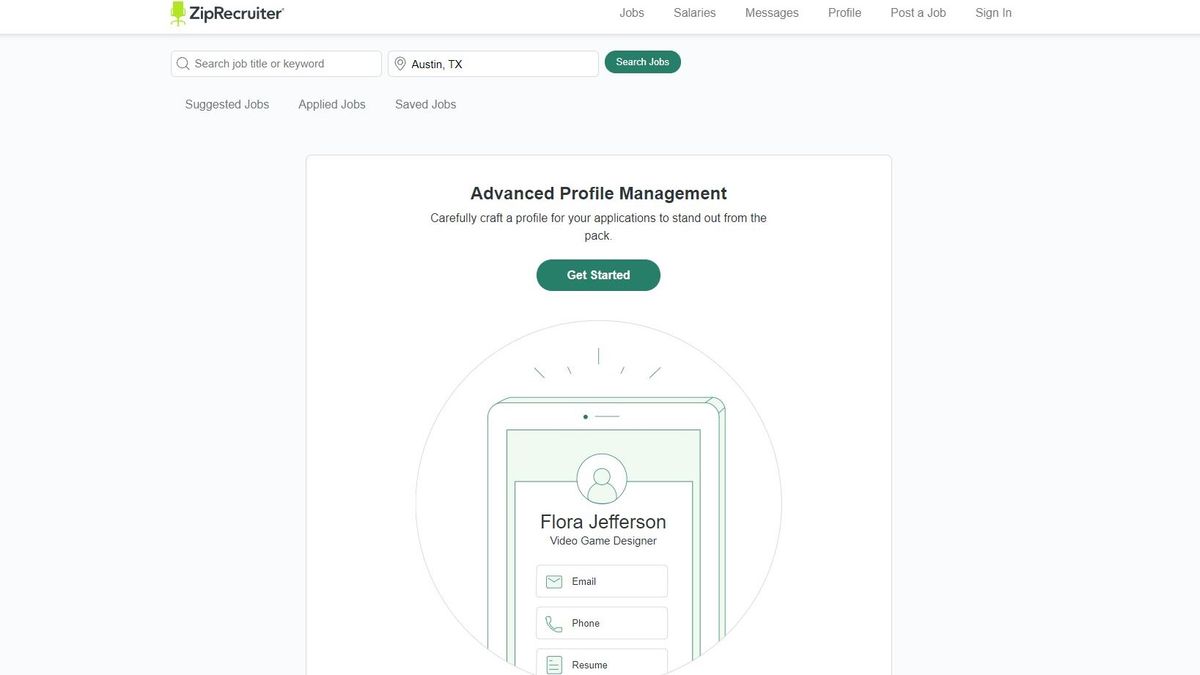Switch to the Saved Jobs tab
The width and height of the screenshot is (1200, 675).
click(x=425, y=104)
